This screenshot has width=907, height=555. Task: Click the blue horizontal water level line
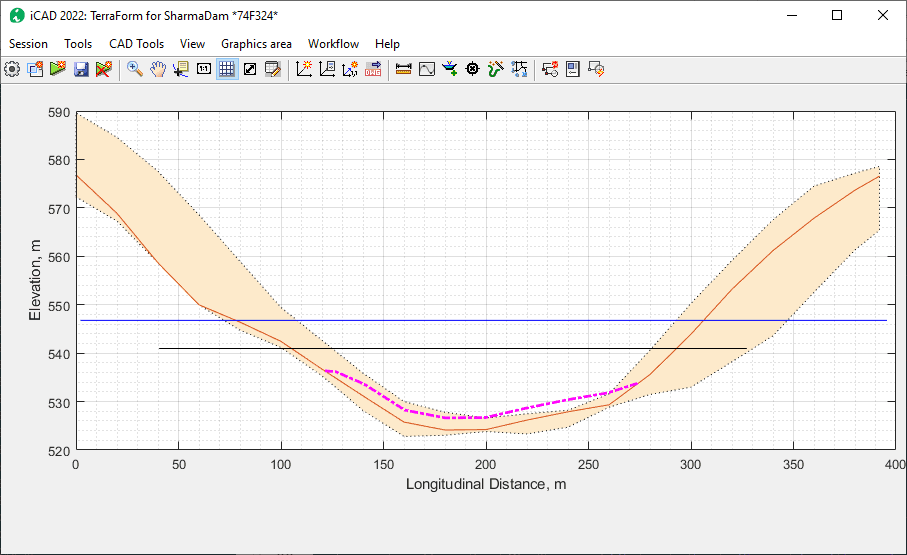600,320
